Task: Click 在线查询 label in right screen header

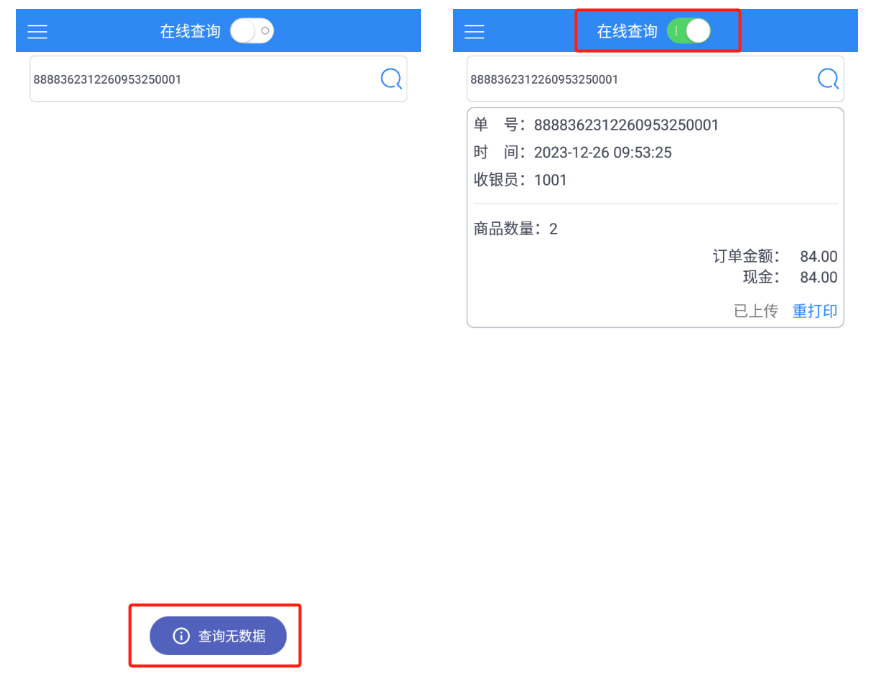Action: pos(627,31)
